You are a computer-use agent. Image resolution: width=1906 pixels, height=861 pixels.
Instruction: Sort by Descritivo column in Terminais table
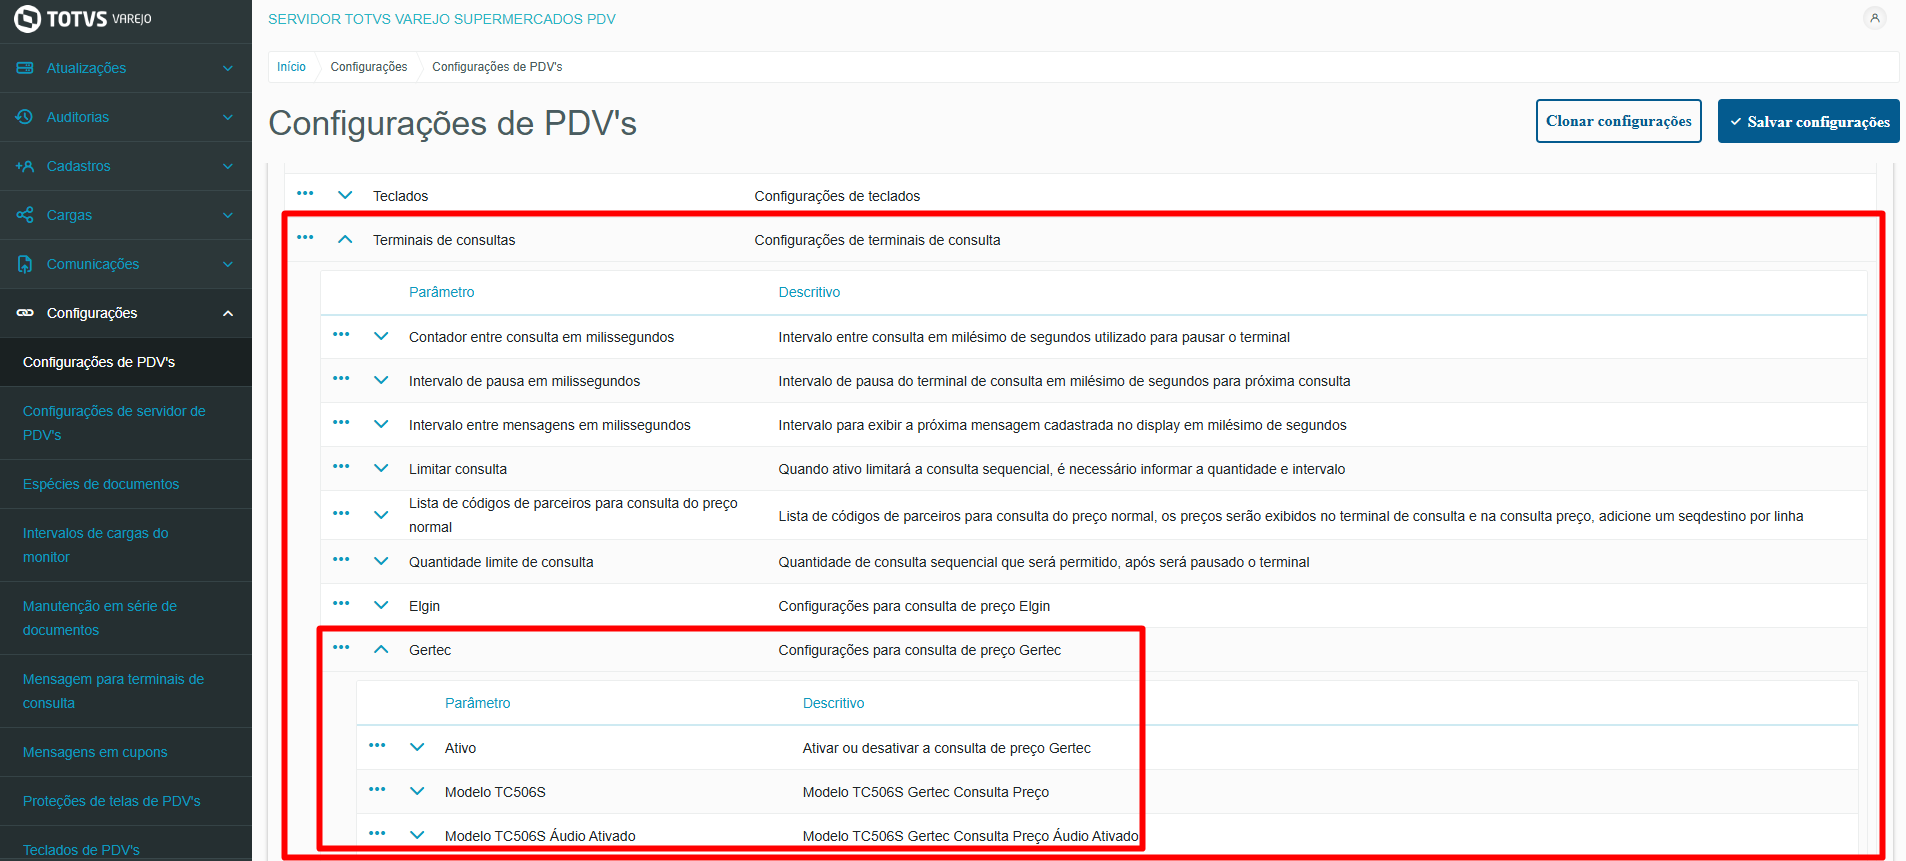pyautogui.click(x=809, y=292)
